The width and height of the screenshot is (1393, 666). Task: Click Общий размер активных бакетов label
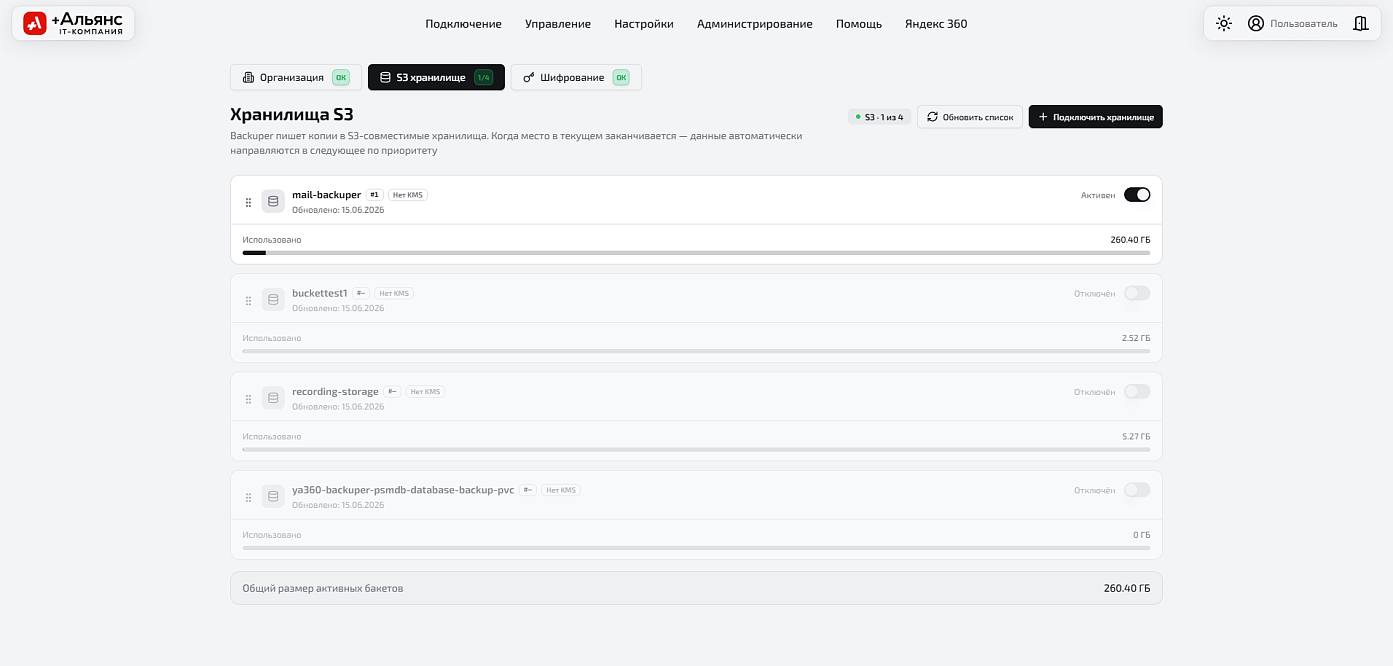point(323,588)
